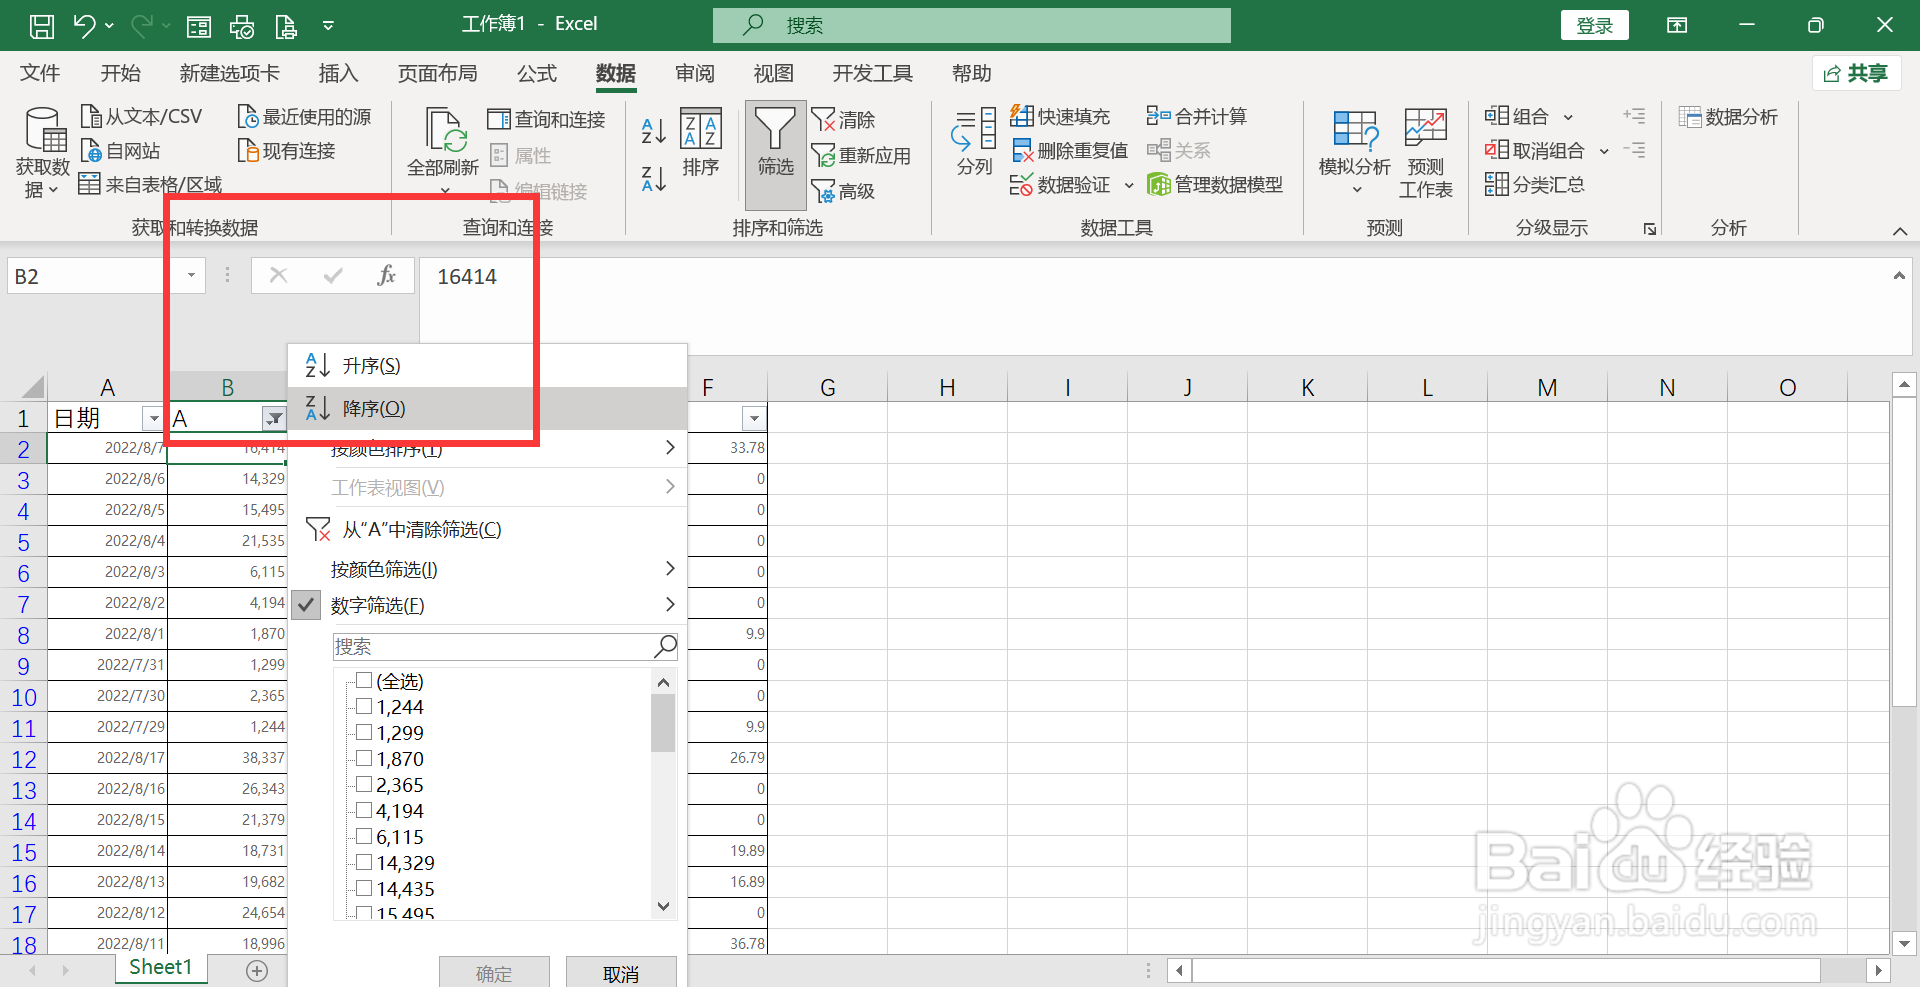Viewport: 1920px width, 987px height.
Task: Click the Undo icon
Action: point(84,26)
